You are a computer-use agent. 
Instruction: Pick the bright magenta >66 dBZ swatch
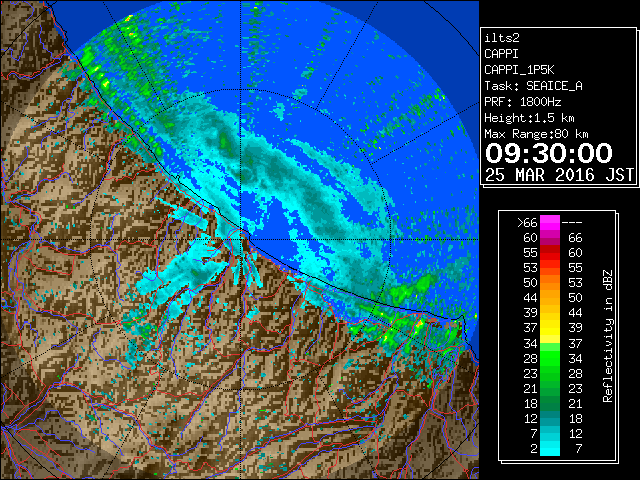coord(550,223)
